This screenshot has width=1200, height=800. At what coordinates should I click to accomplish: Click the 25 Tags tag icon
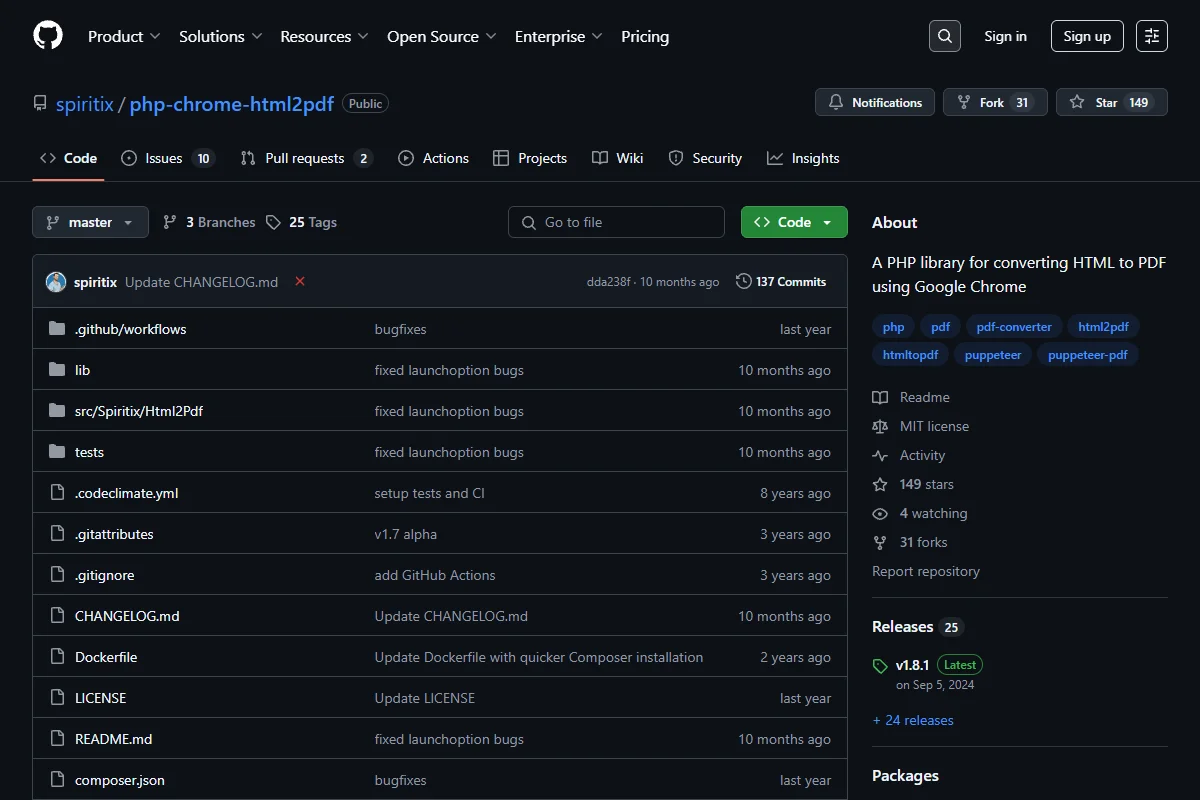point(273,222)
